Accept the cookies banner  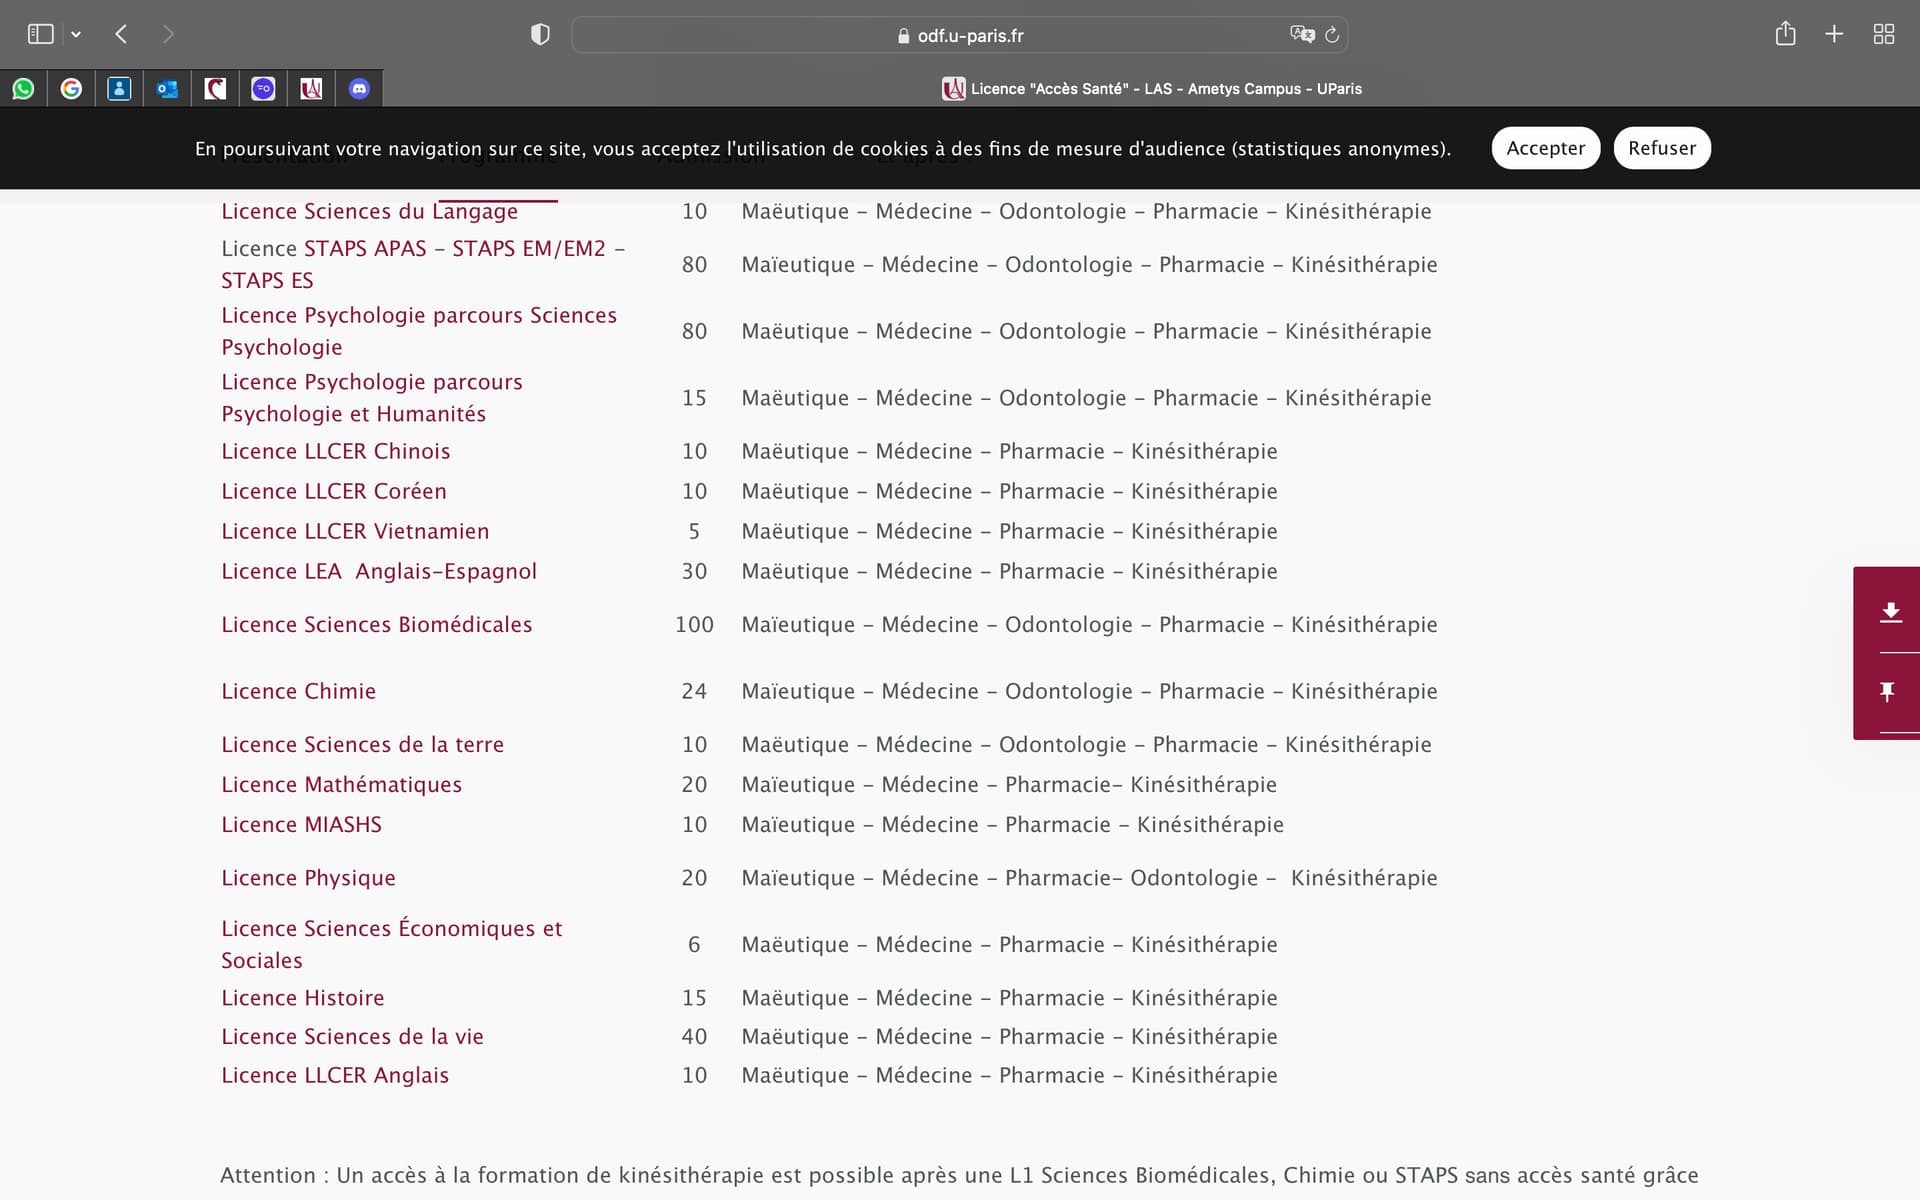click(1545, 148)
